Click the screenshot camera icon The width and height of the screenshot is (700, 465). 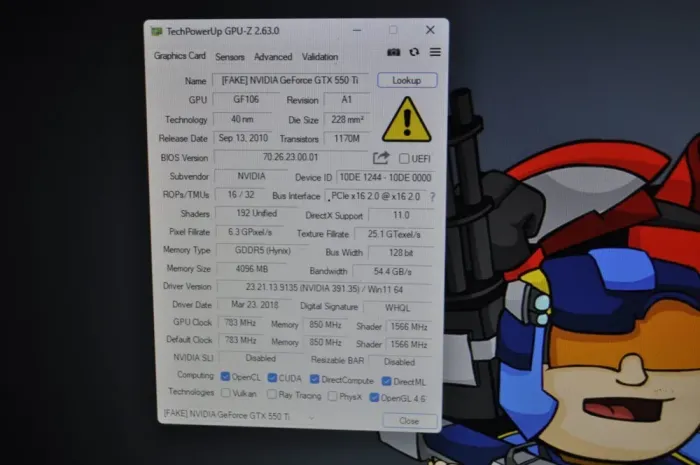(393, 53)
